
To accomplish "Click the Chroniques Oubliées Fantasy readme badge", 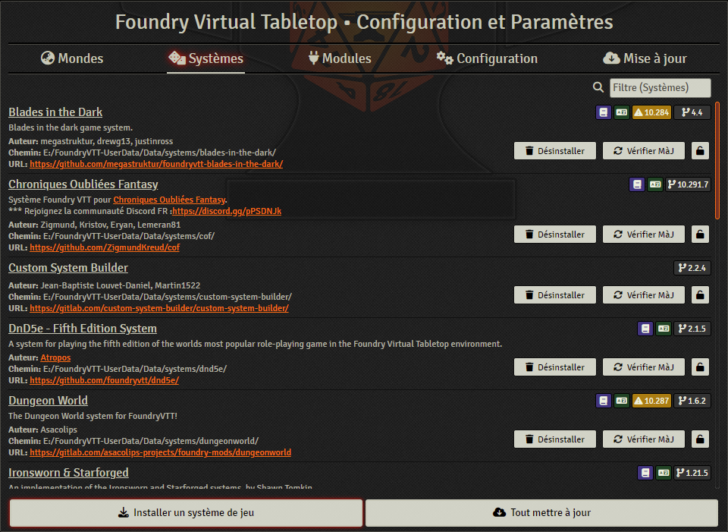I will pos(637,185).
